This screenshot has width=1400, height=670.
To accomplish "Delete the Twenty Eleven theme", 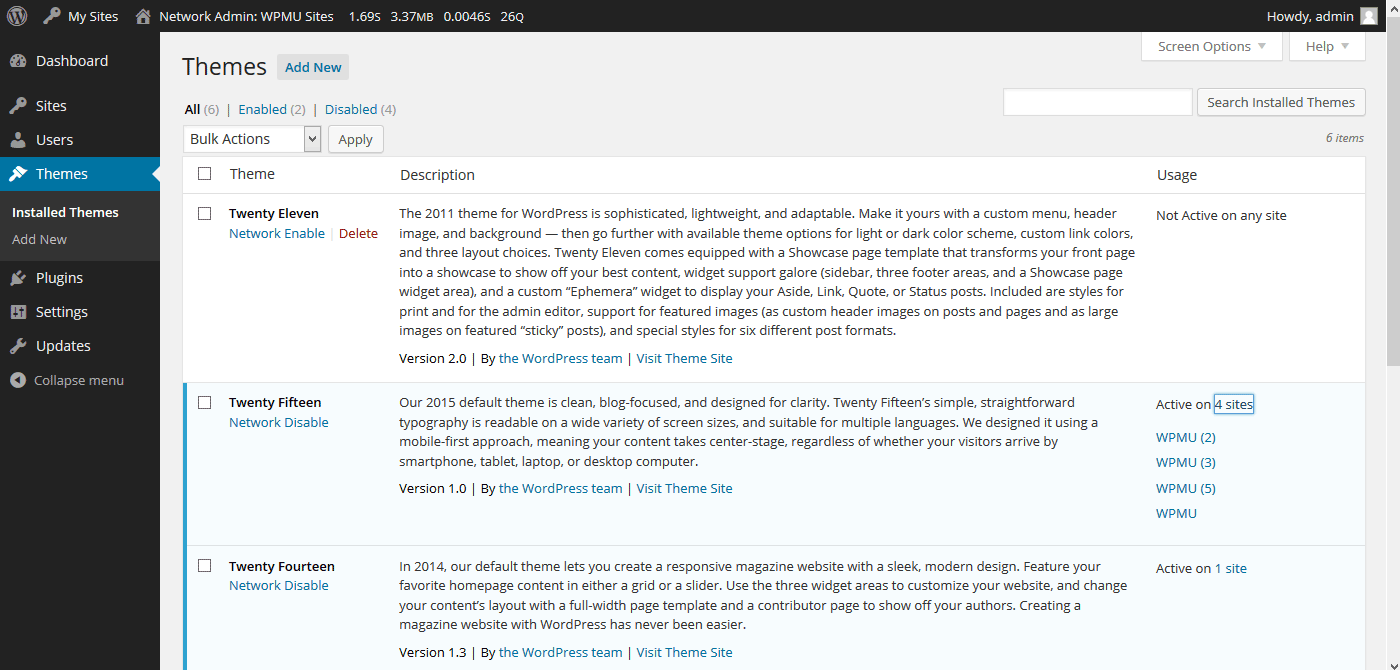I will pyautogui.click(x=358, y=233).
